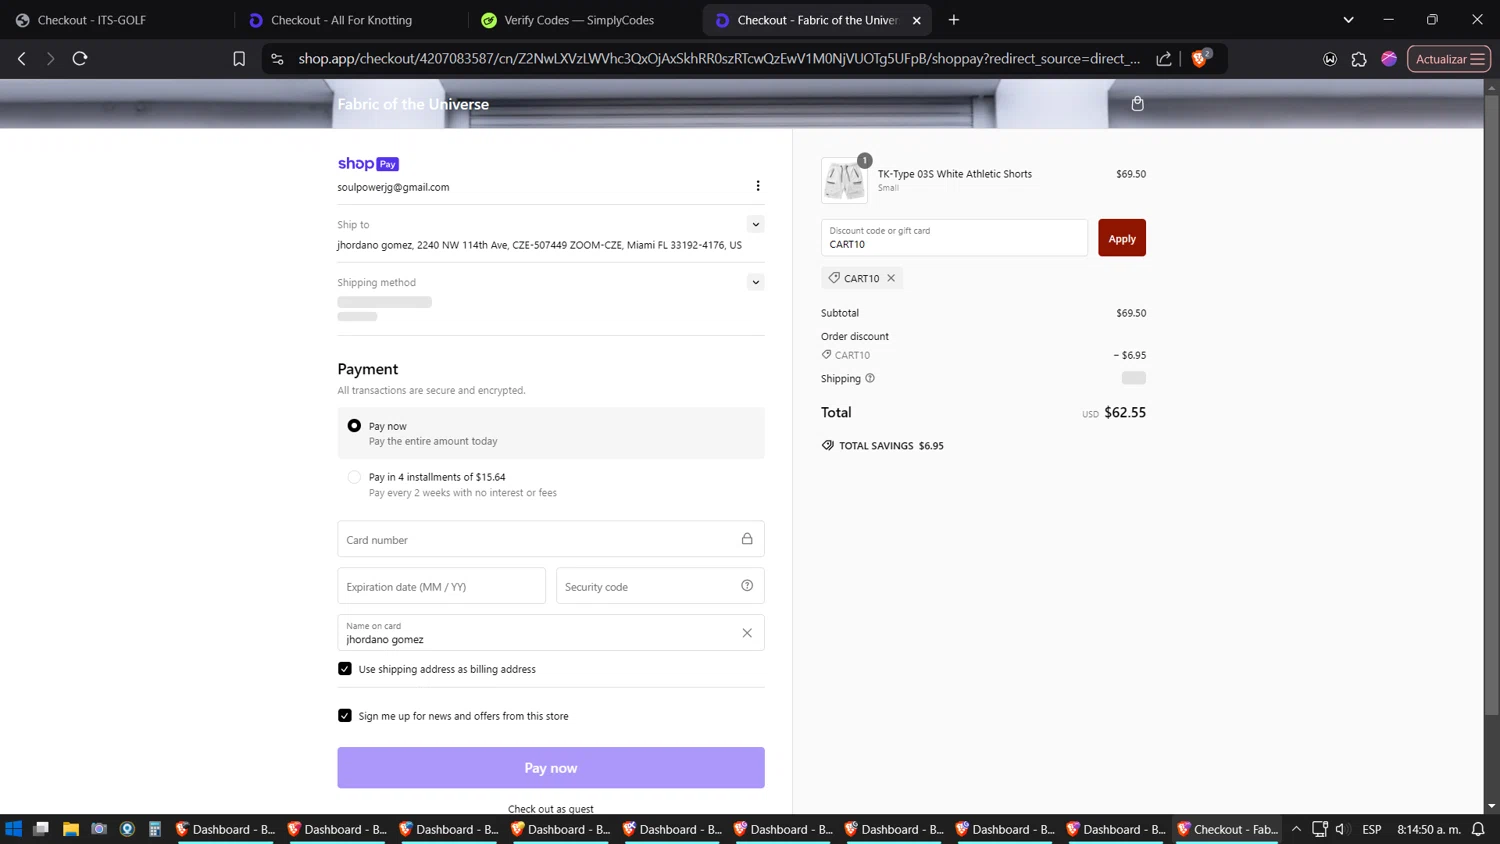1500x844 pixels.
Task: Bookmark this page
Action: 239,59
